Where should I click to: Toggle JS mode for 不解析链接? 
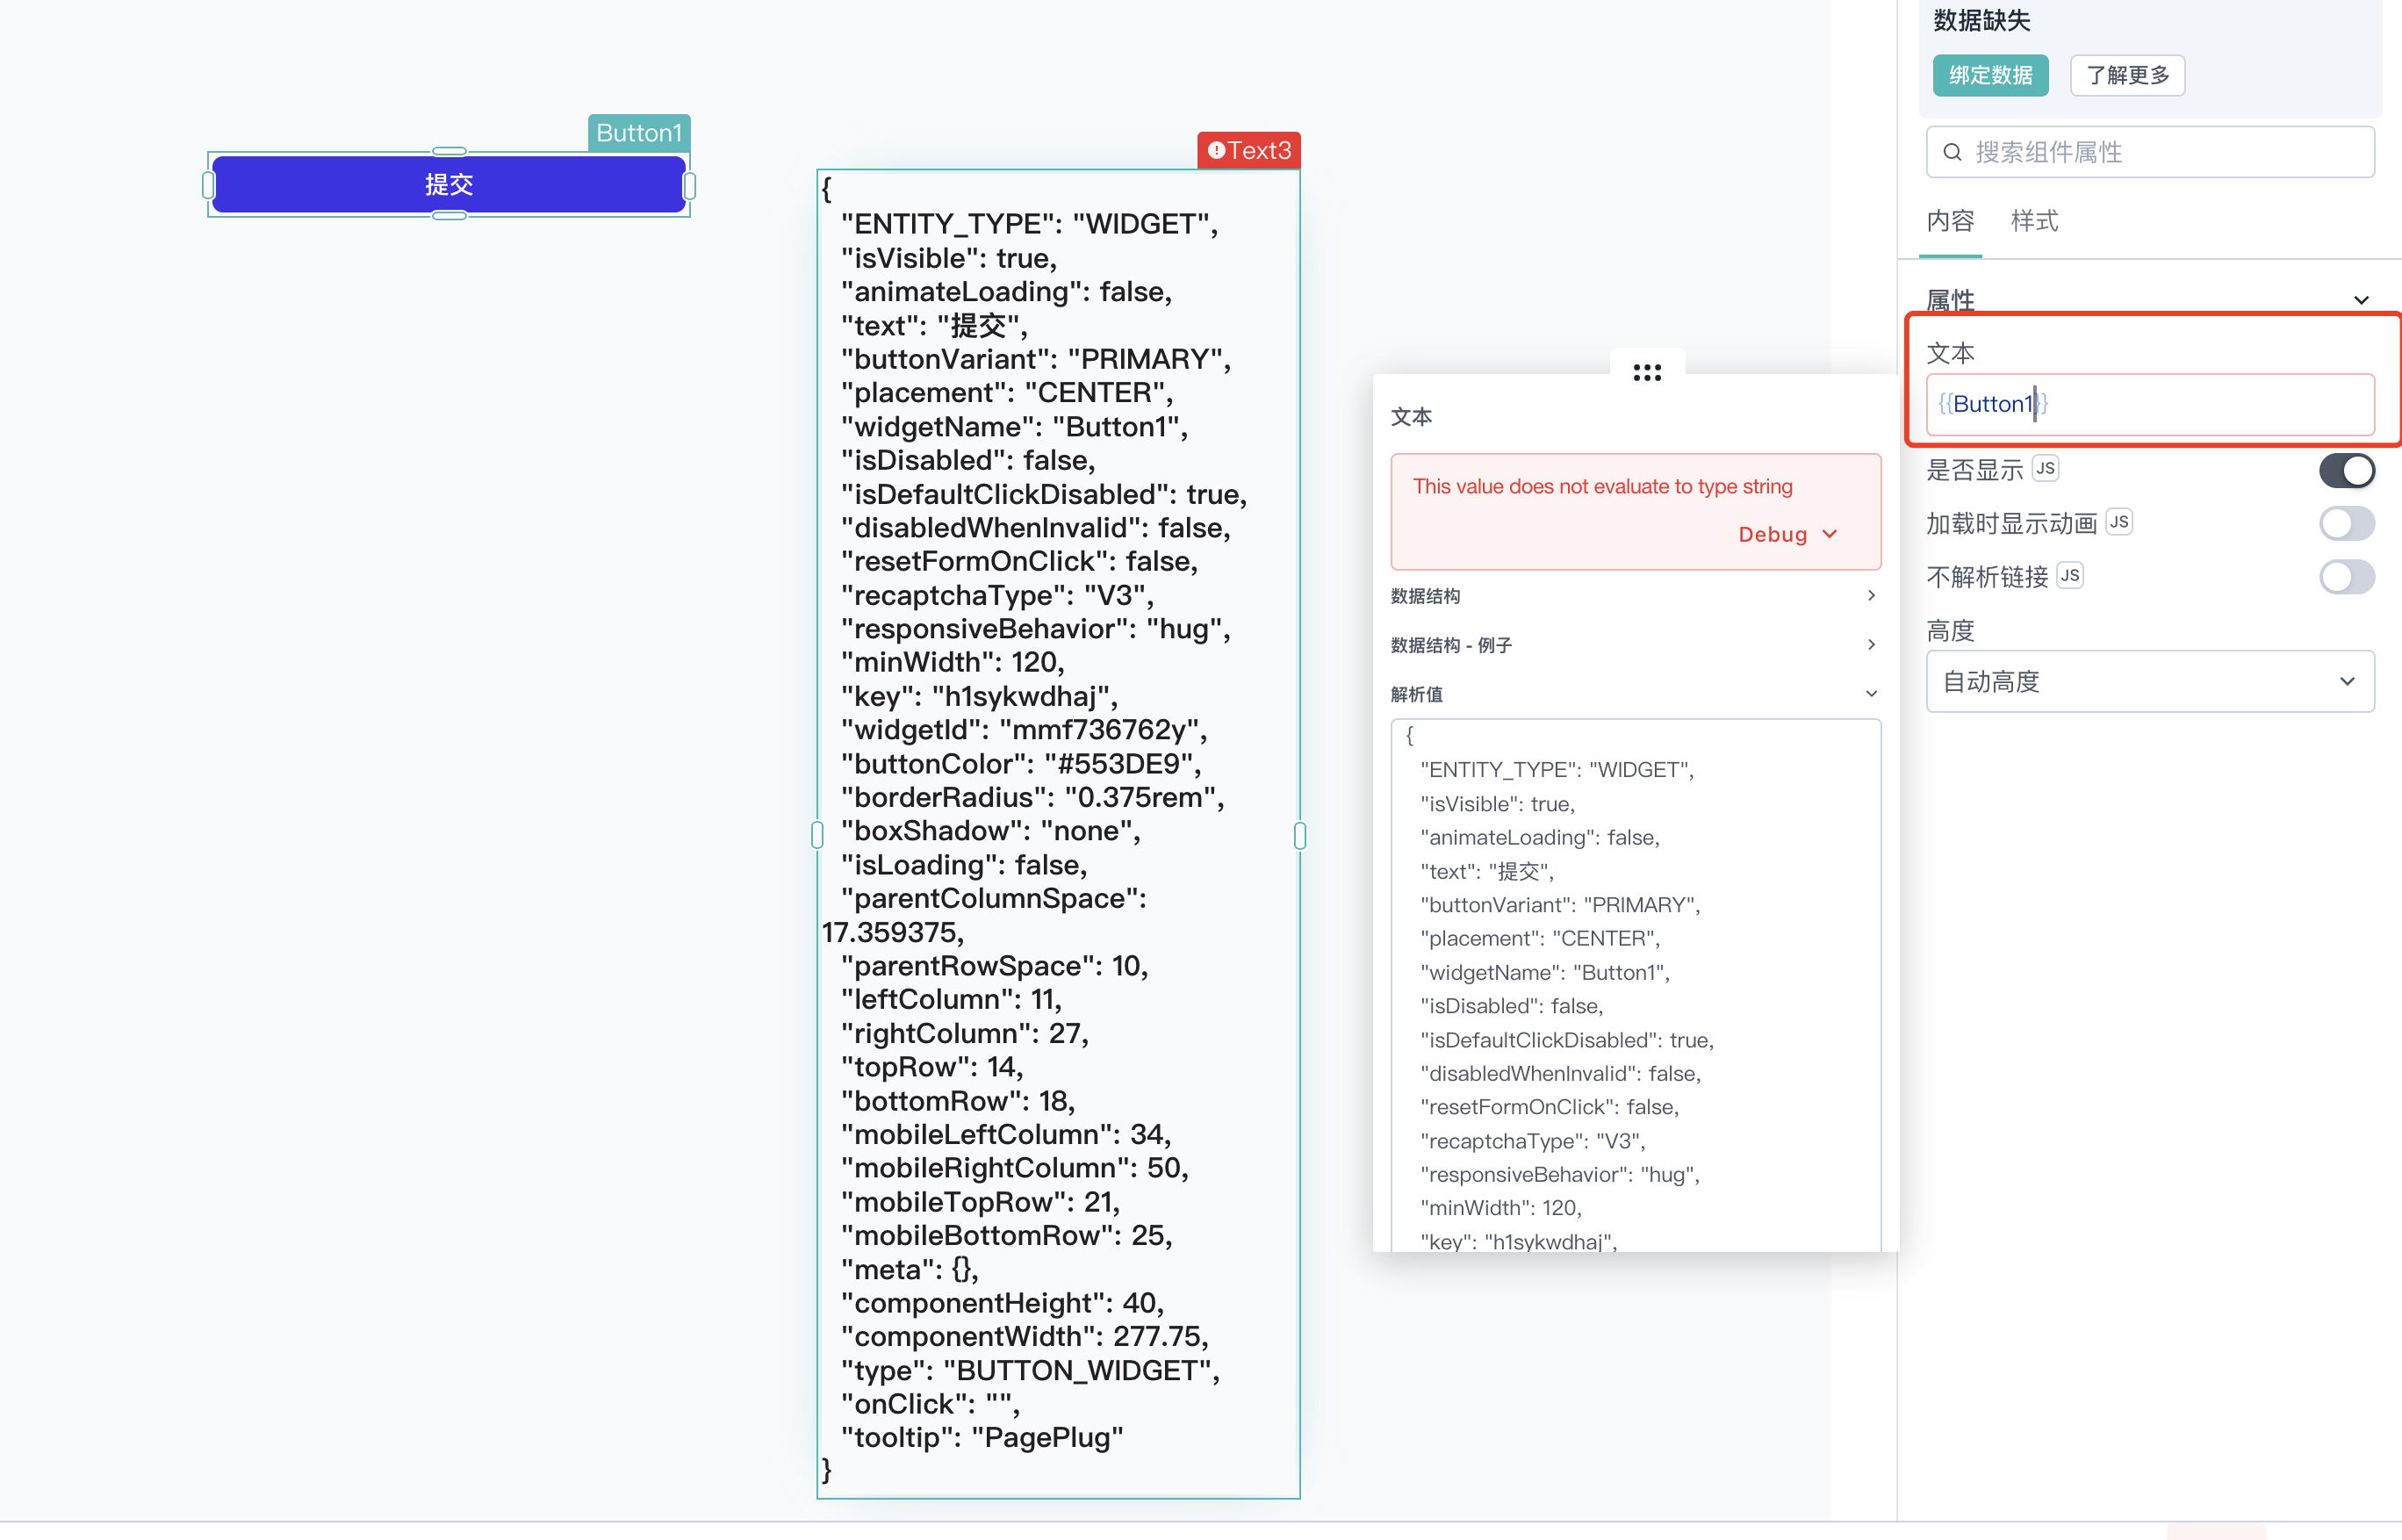point(2069,576)
